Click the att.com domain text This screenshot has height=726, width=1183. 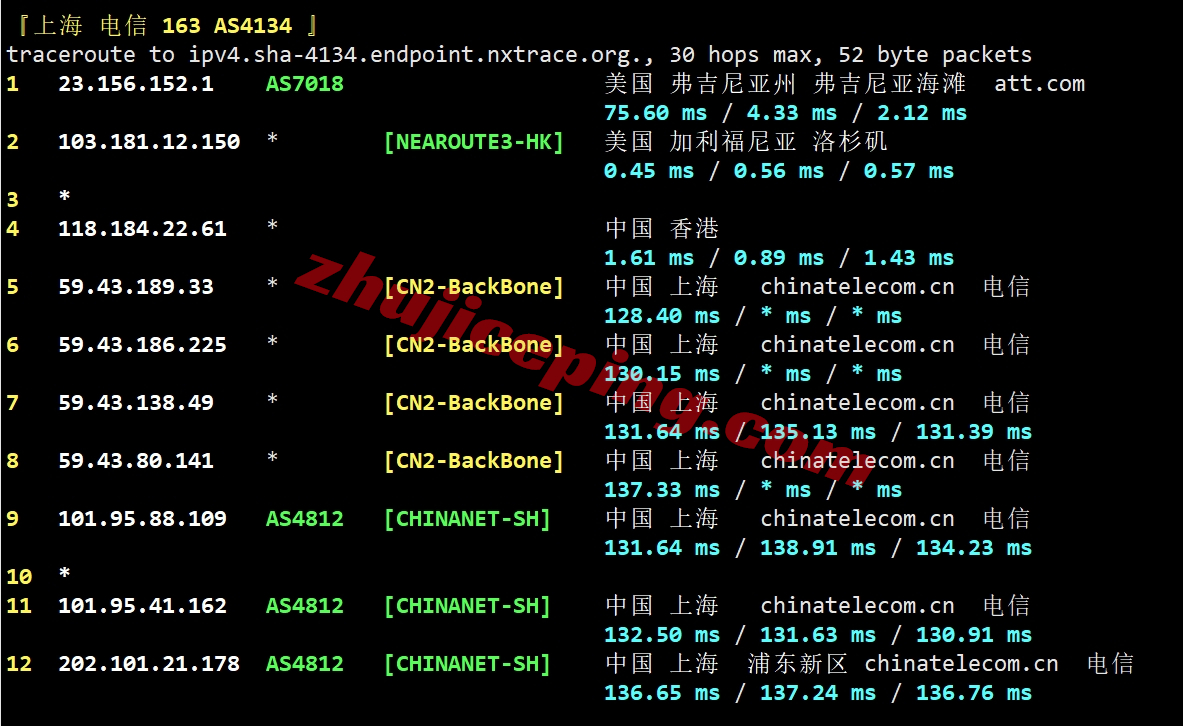point(1039,84)
